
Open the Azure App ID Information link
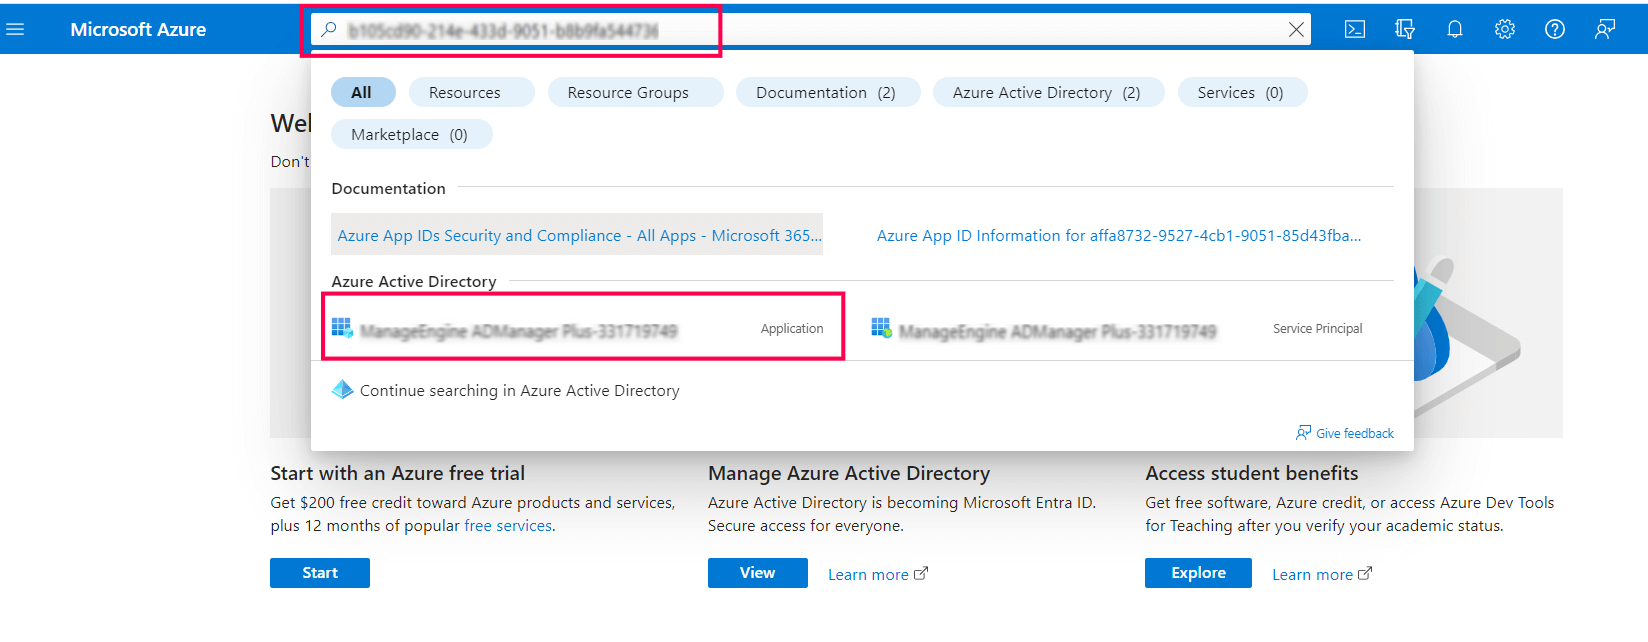pos(1118,235)
